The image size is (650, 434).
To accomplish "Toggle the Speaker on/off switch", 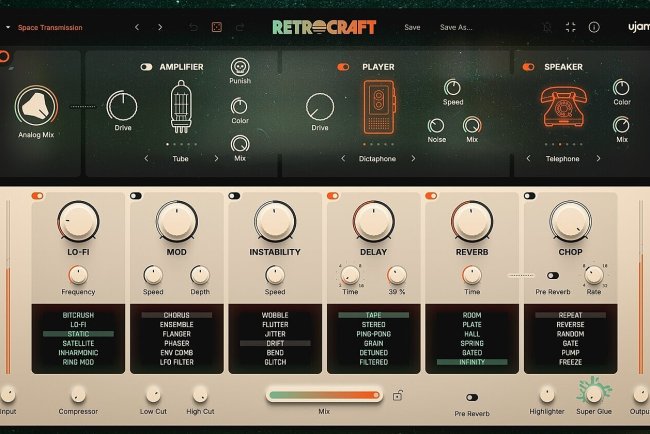I will [x=528, y=67].
